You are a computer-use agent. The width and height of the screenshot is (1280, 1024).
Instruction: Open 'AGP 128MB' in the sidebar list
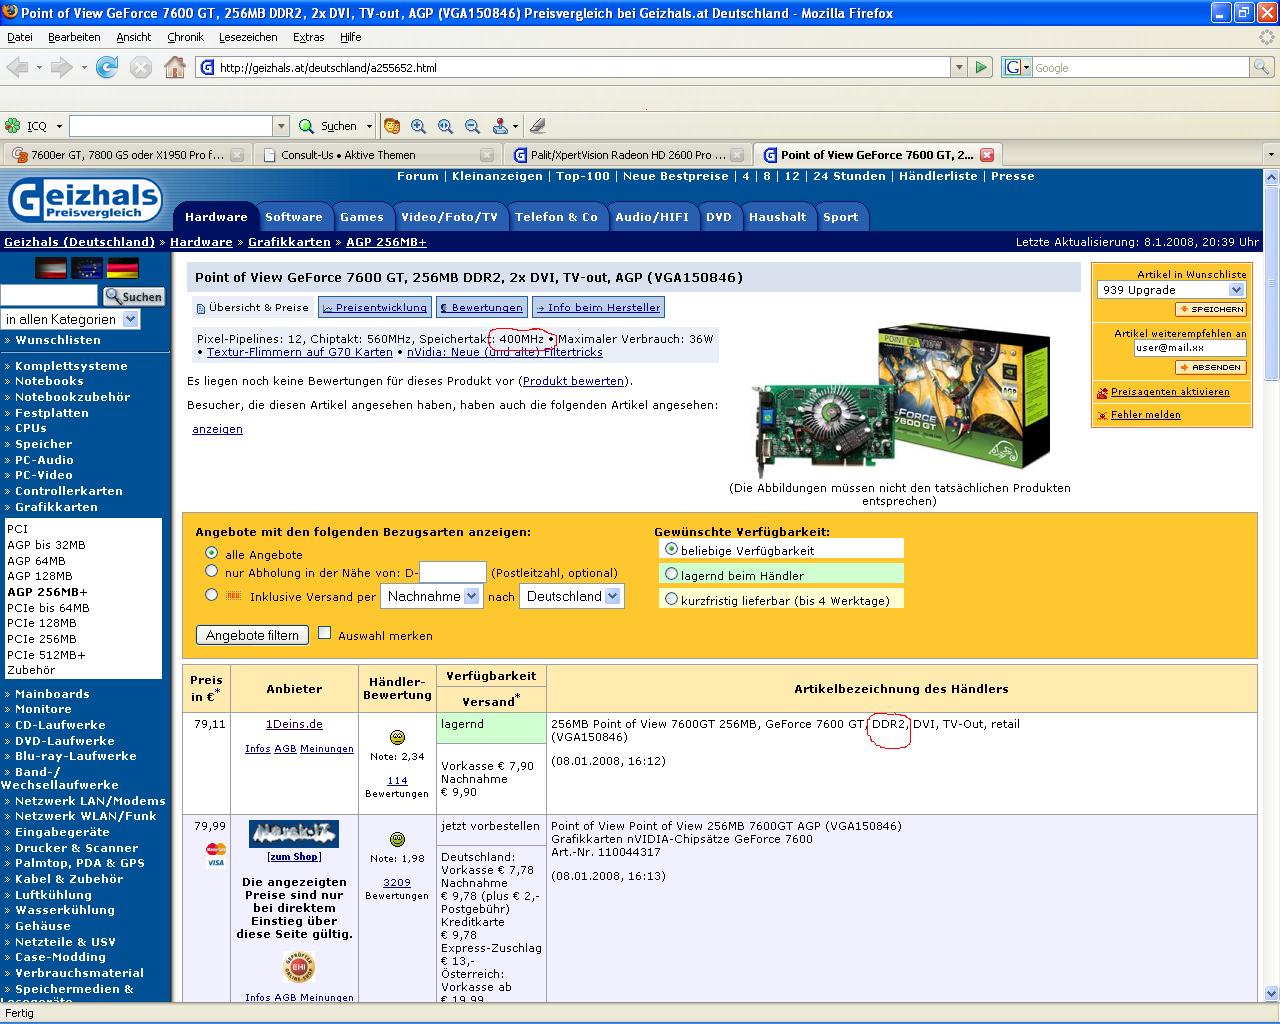(x=40, y=576)
